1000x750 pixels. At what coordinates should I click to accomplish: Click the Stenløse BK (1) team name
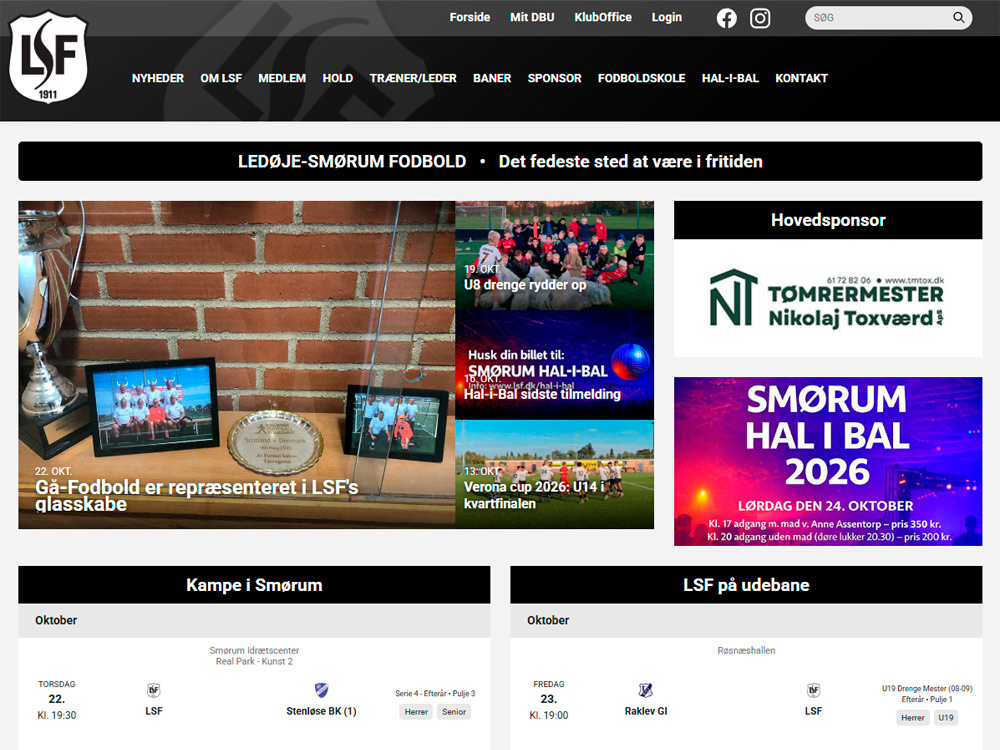(x=321, y=711)
